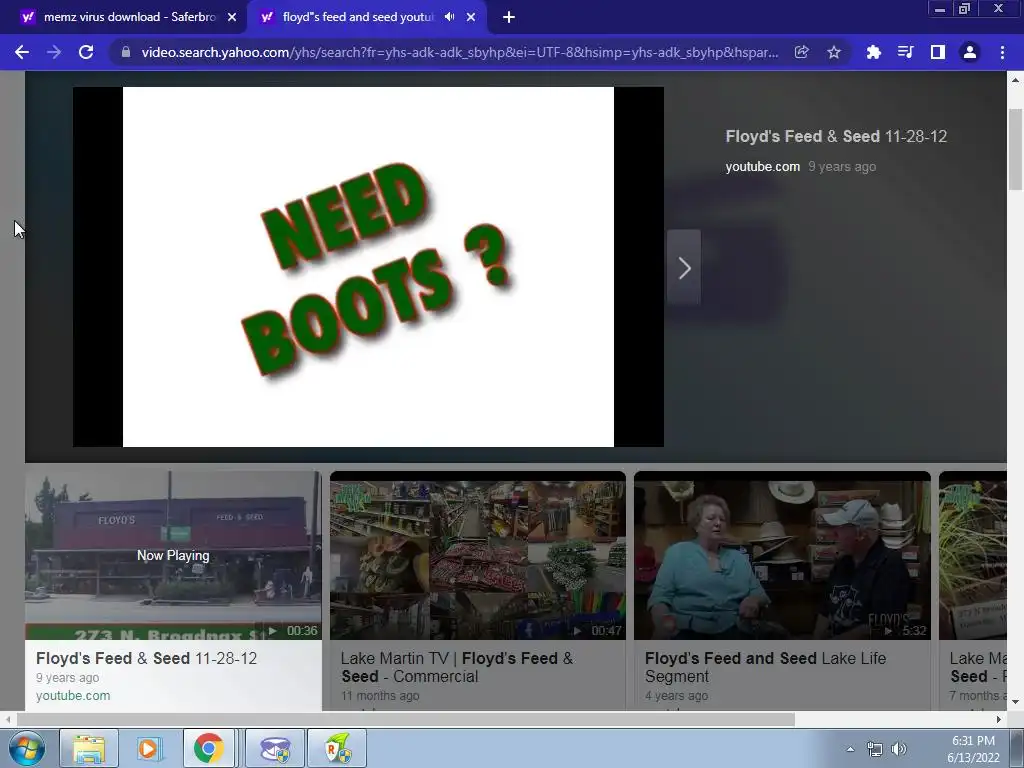The height and width of the screenshot is (768, 1024).
Task: Play the Lake Life Segment thumbnail
Action: coord(782,555)
